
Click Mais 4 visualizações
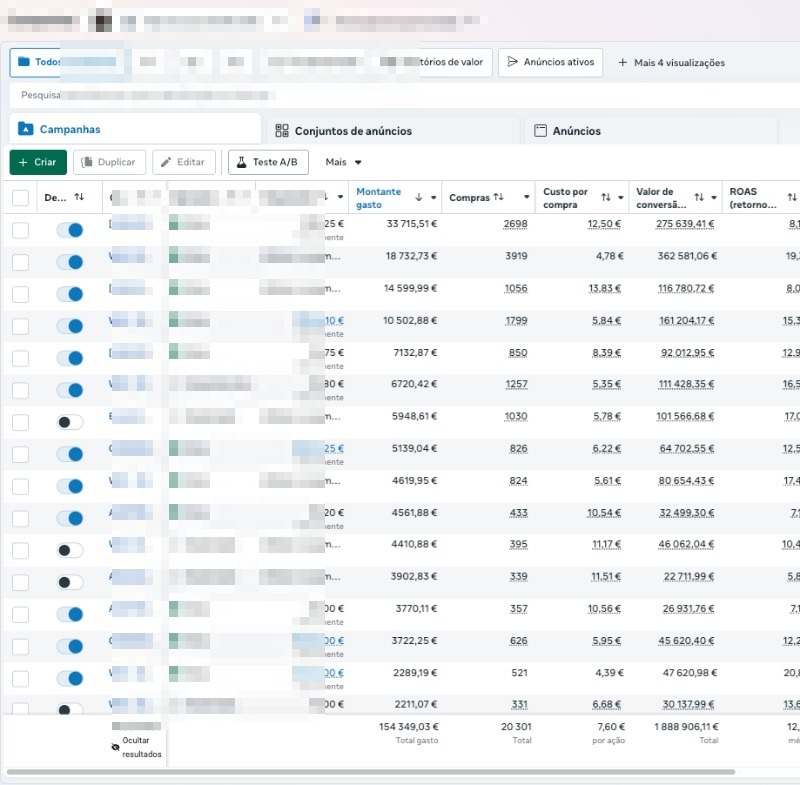point(671,63)
